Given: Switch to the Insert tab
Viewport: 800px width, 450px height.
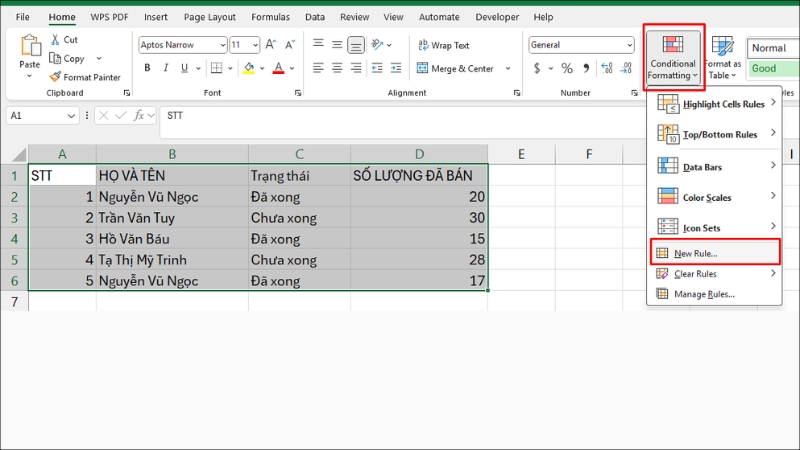Looking at the screenshot, I should point(156,17).
